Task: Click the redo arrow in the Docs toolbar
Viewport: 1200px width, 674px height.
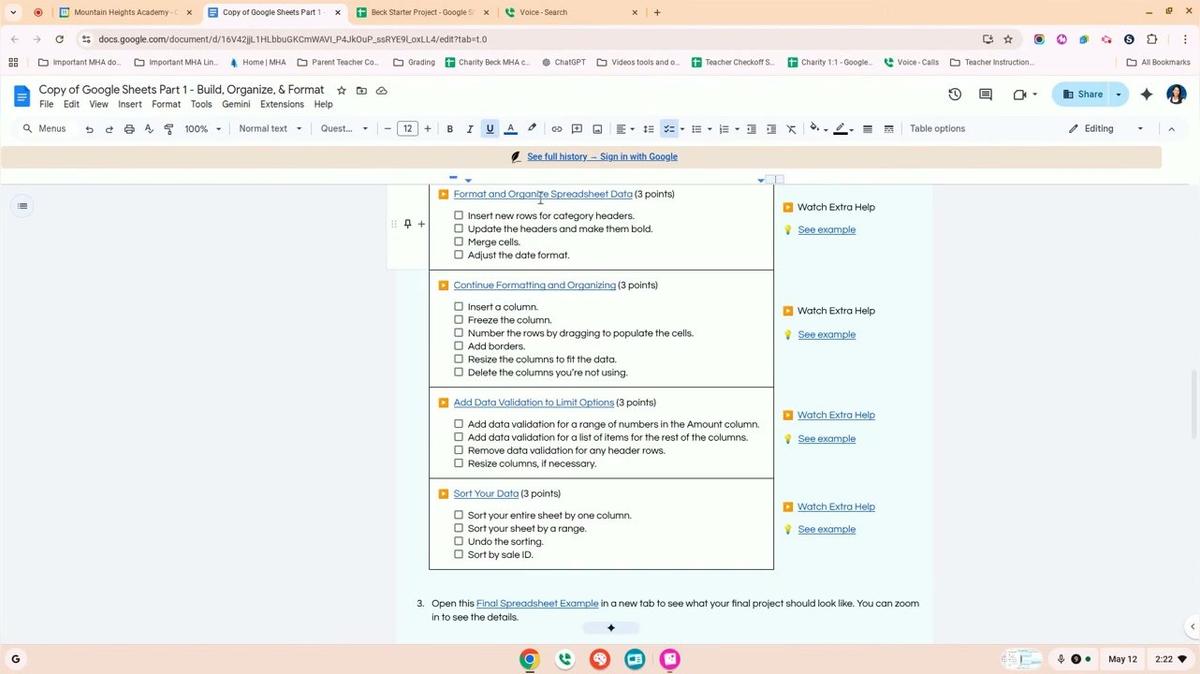Action: pyautogui.click(x=109, y=129)
